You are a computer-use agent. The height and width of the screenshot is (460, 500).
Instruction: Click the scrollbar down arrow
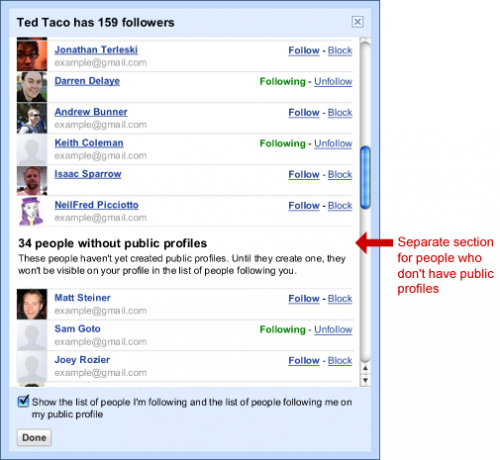click(365, 380)
